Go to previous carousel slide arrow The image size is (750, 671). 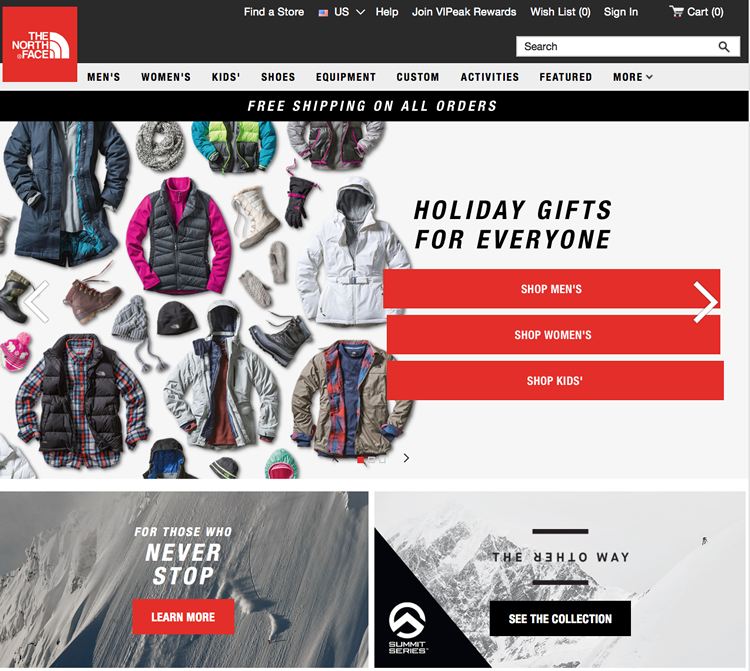[36, 302]
